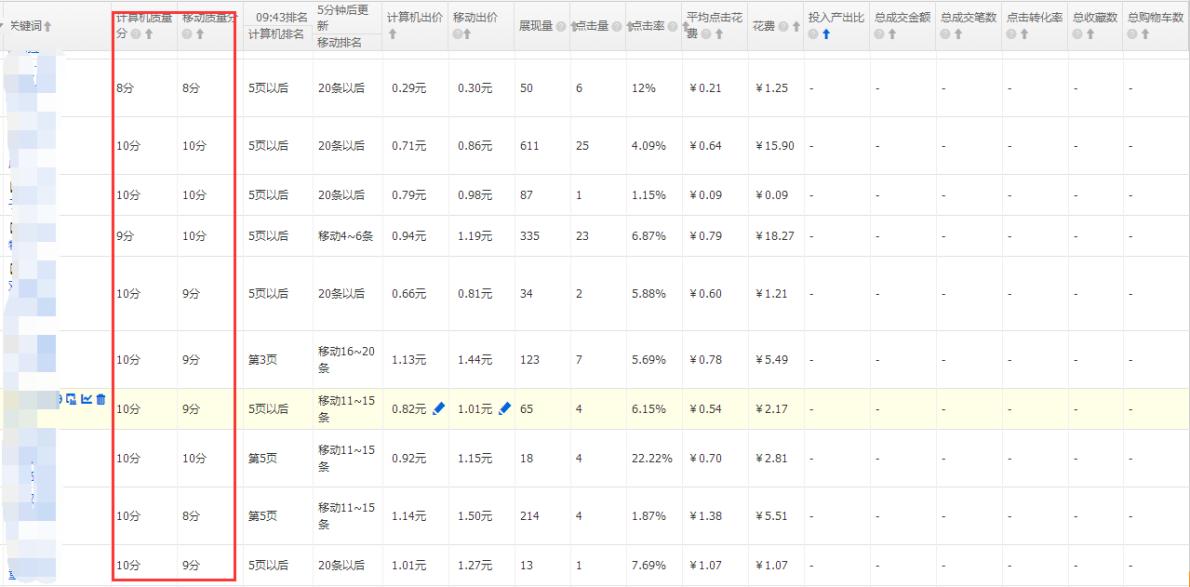Sort the table by 投入产出比 blue arrow
Screen dimensions: 1190x587
(x=826, y=34)
